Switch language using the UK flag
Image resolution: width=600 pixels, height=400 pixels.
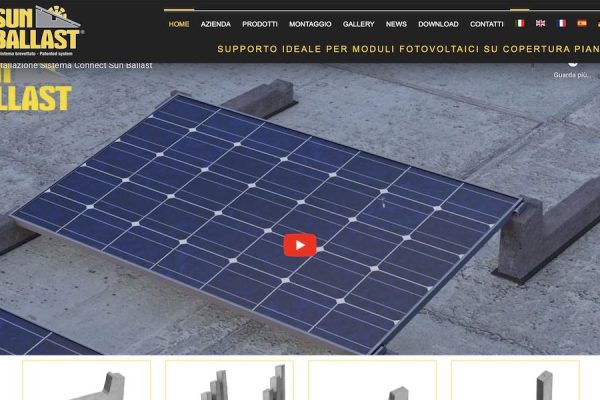click(540, 23)
